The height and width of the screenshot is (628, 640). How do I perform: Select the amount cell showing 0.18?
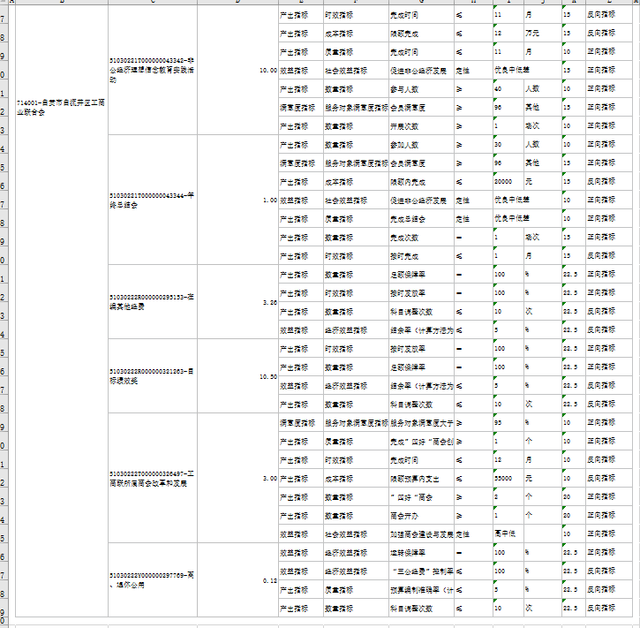pos(238,580)
